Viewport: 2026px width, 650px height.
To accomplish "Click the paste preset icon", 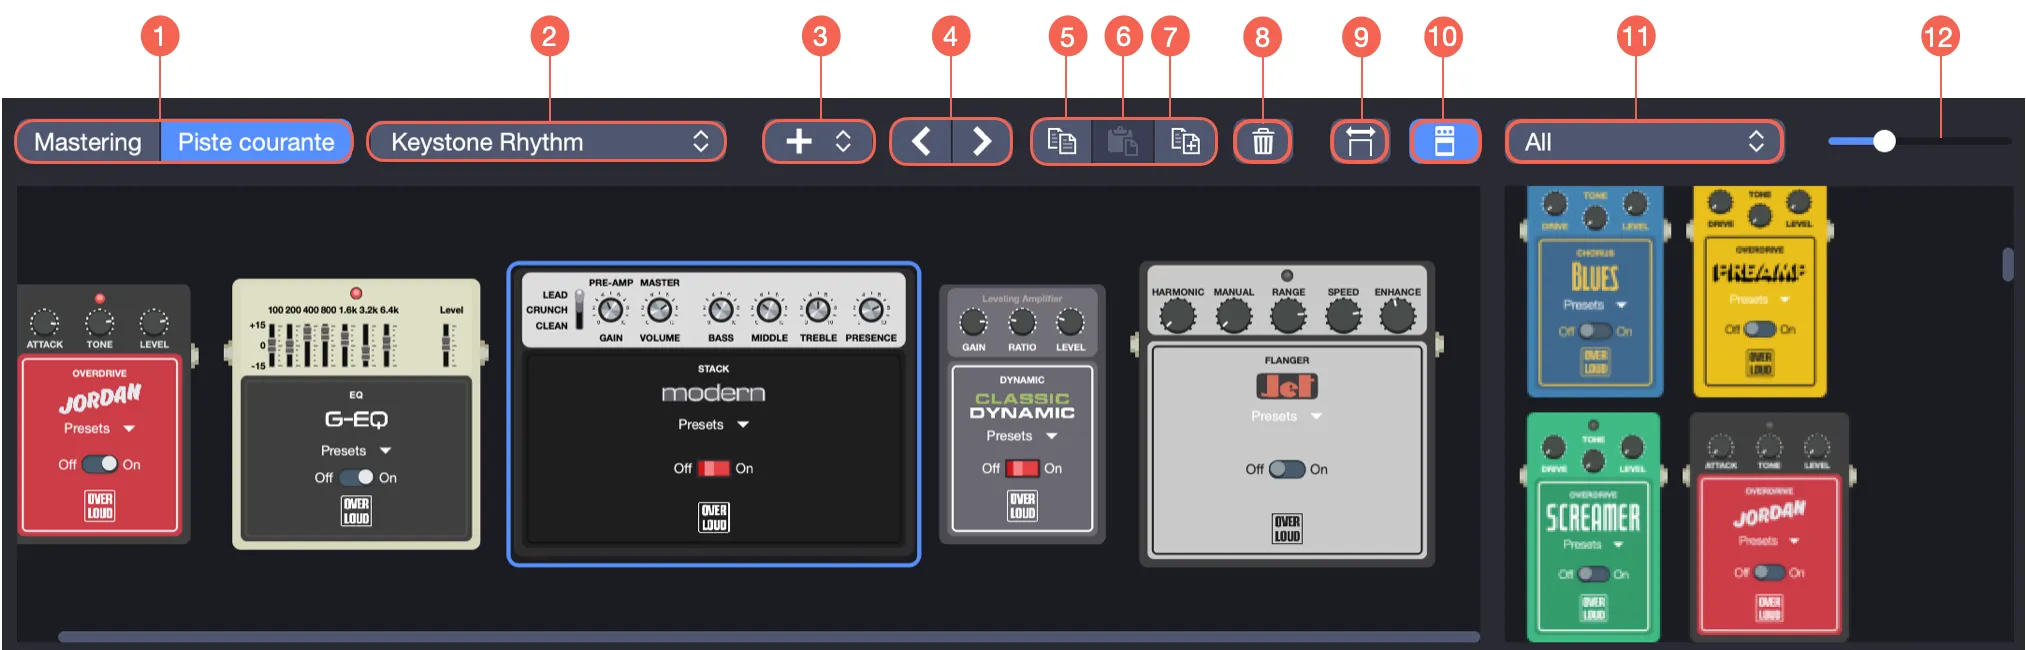I will coord(1123,142).
